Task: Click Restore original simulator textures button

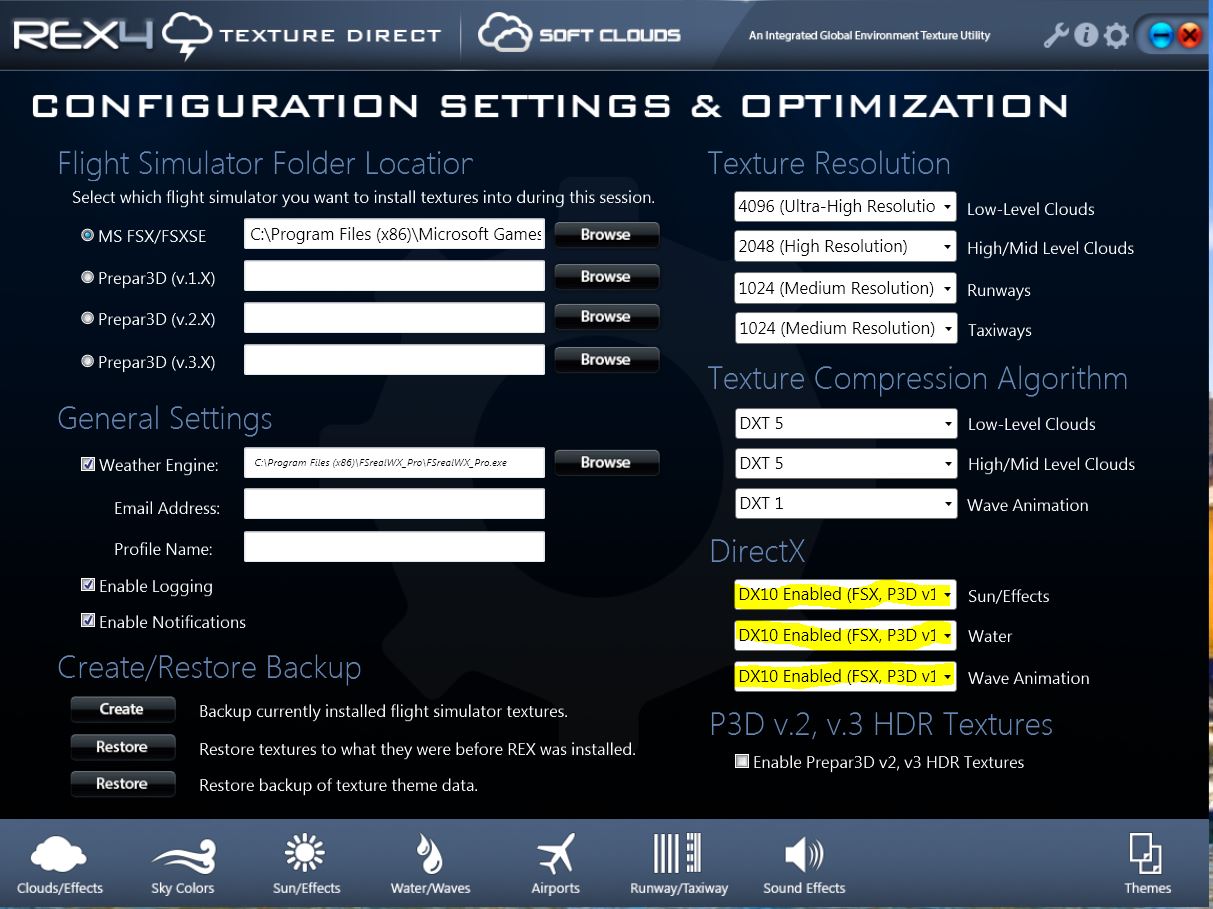Action: click(x=122, y=747)
